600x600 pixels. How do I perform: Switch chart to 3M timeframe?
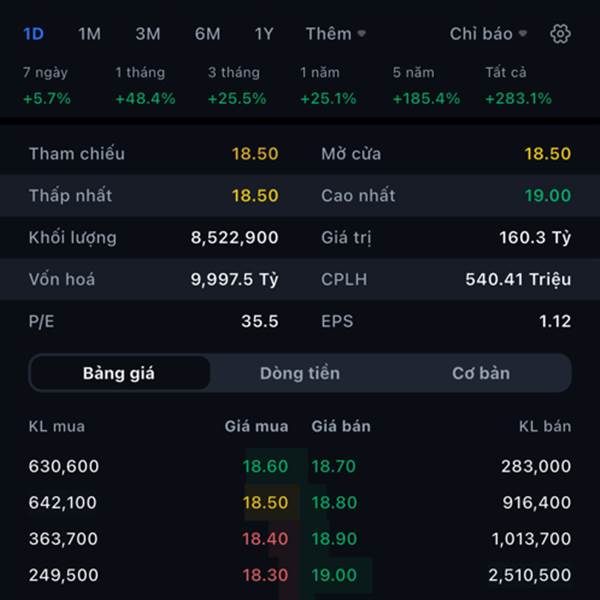(x=148, y=34)
